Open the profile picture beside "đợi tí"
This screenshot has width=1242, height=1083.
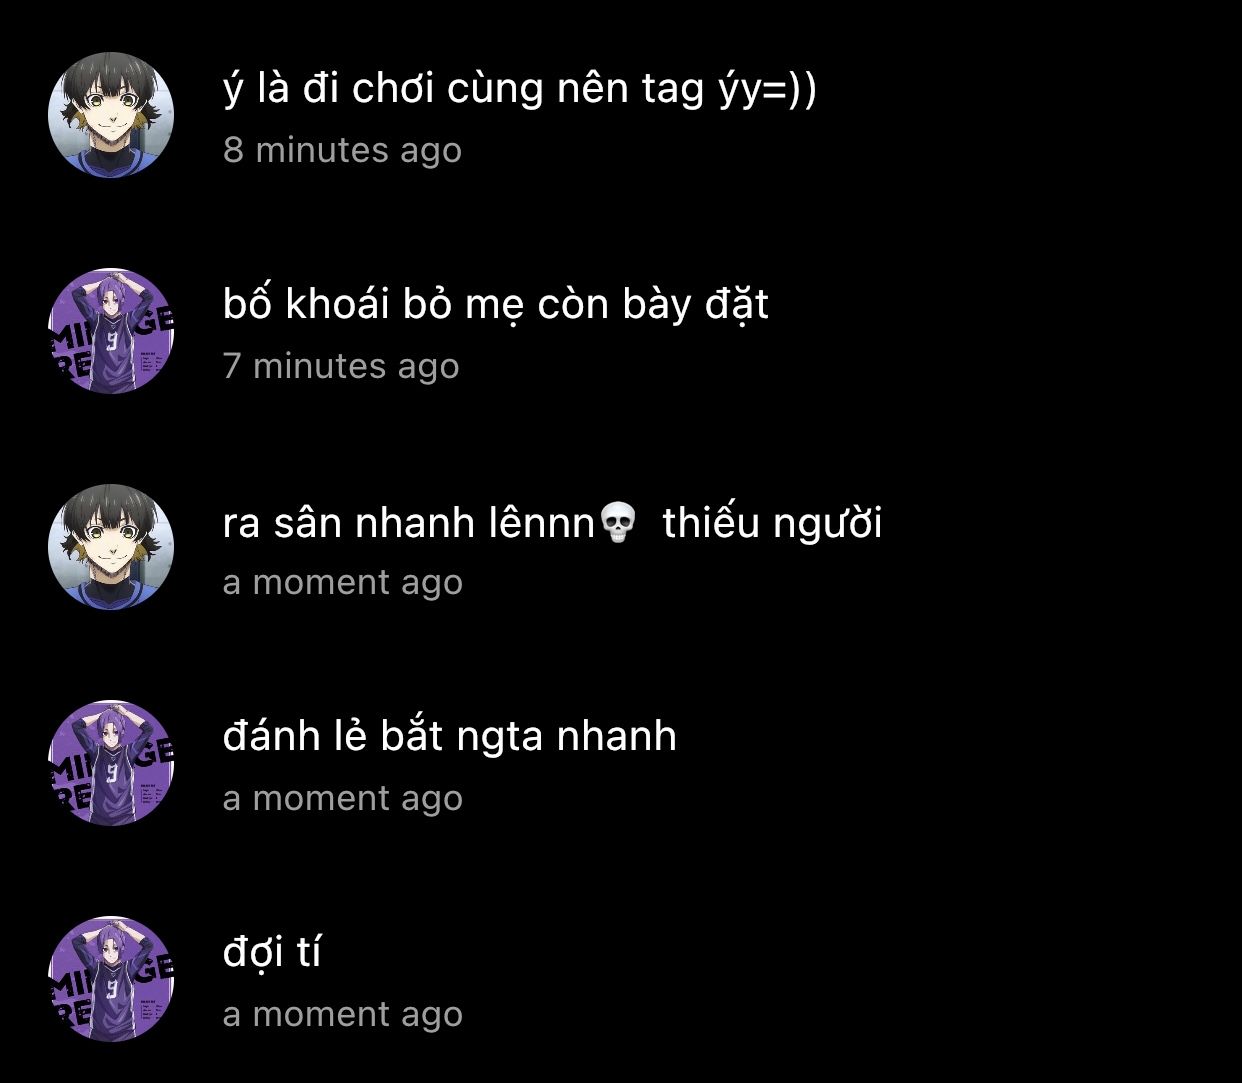click(x=111, y=979)
